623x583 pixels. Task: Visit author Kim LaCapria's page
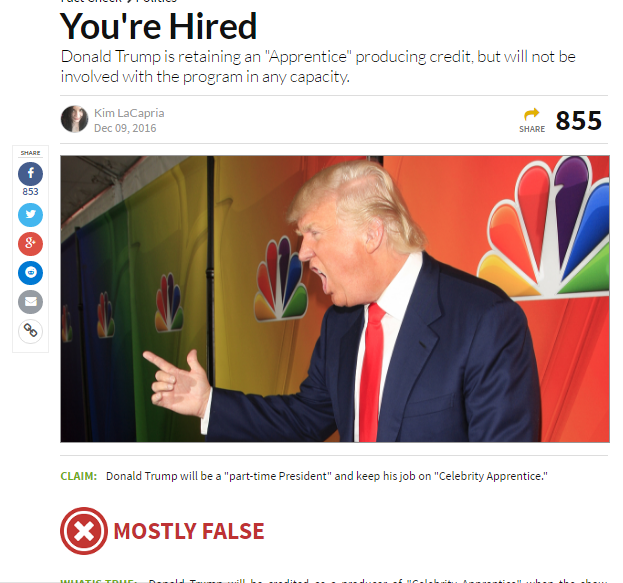[129, 113]
